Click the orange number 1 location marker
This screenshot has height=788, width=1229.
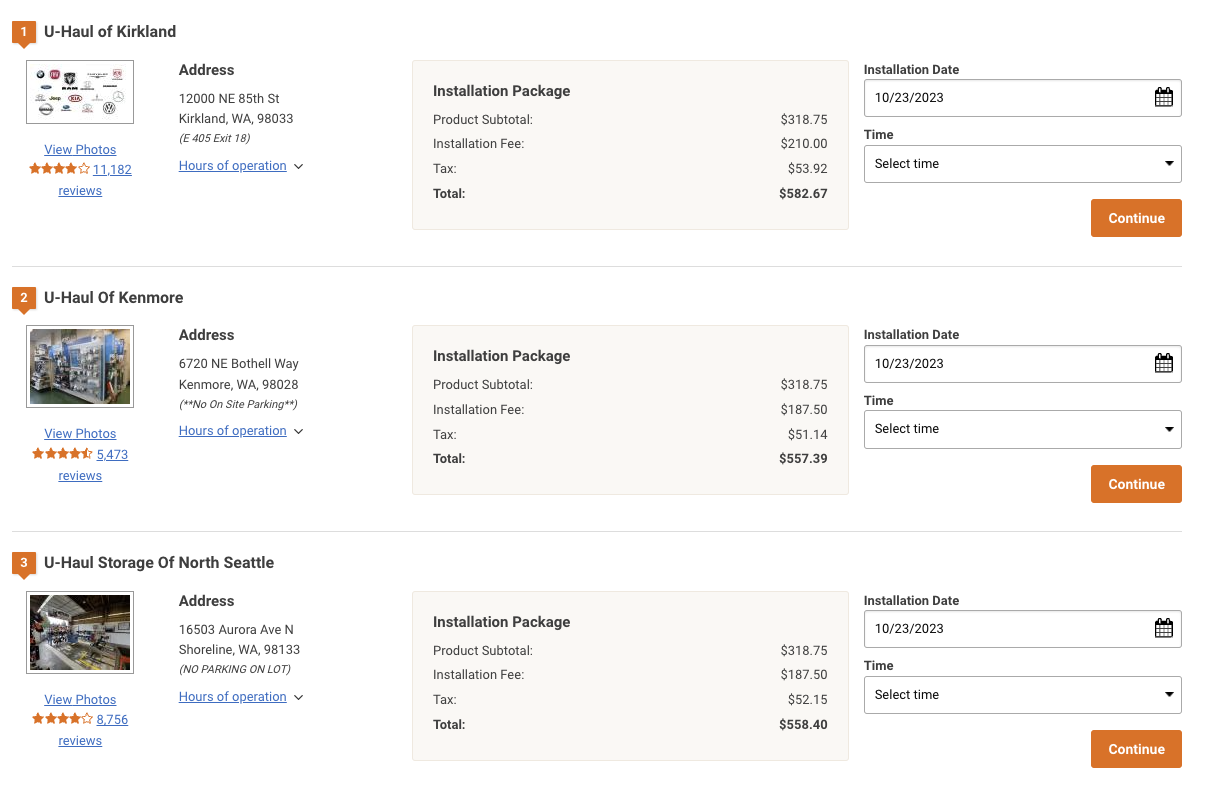click(24, 33)
